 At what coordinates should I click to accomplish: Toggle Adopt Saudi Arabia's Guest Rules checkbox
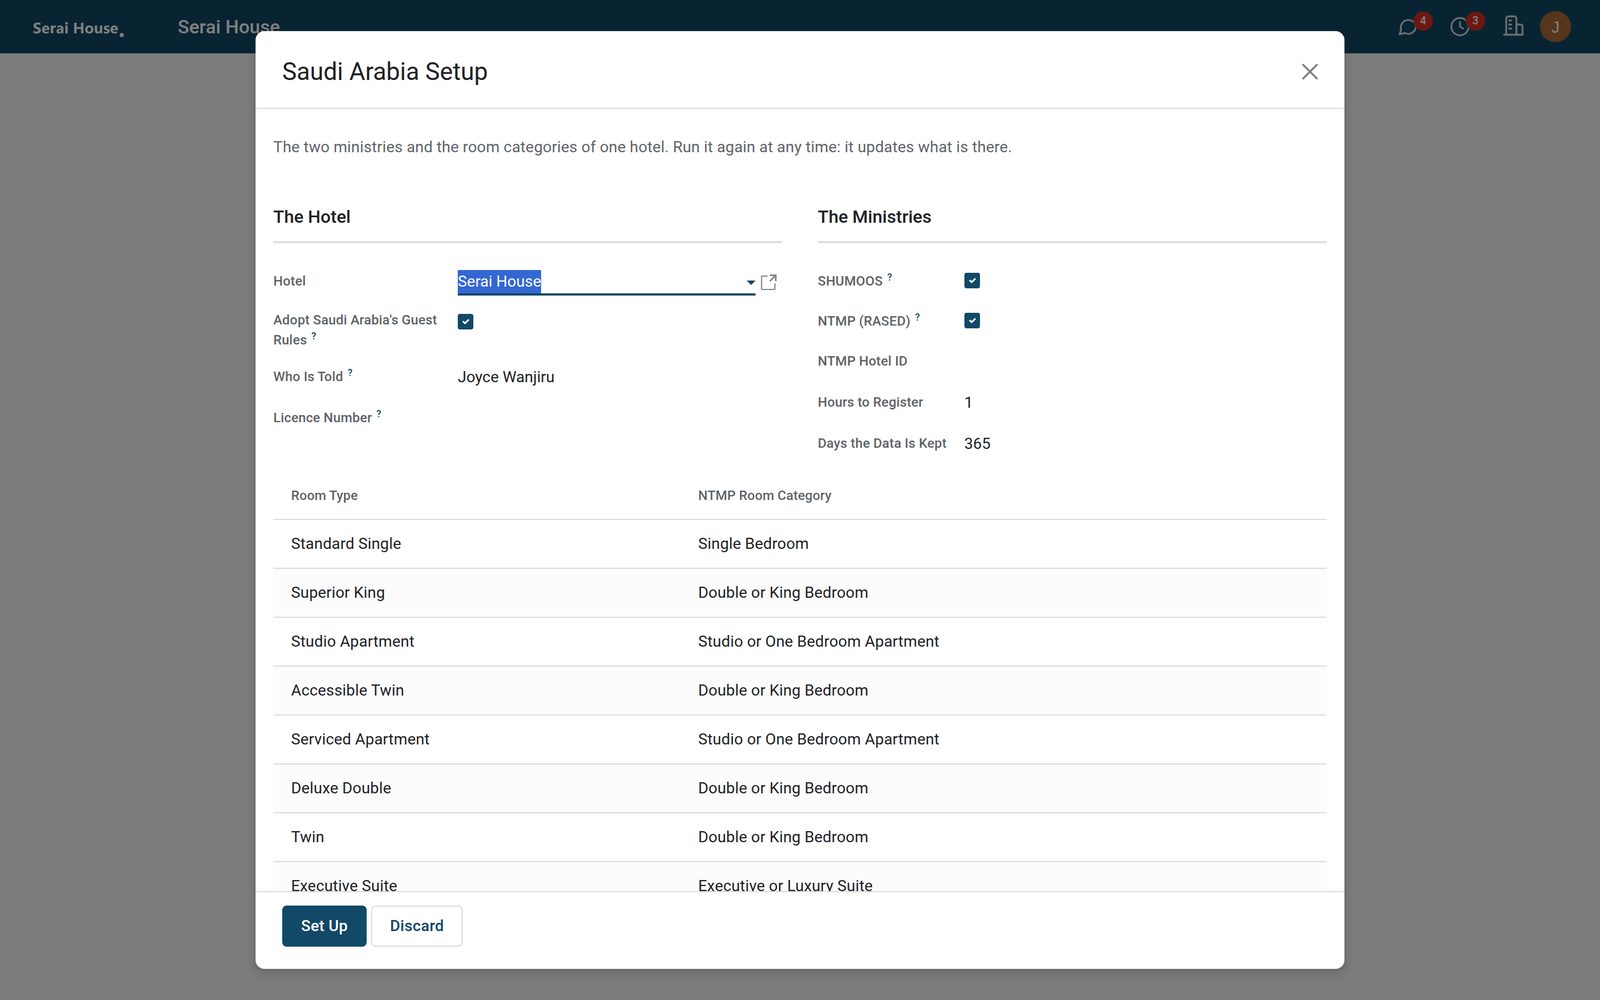(466, 321)
